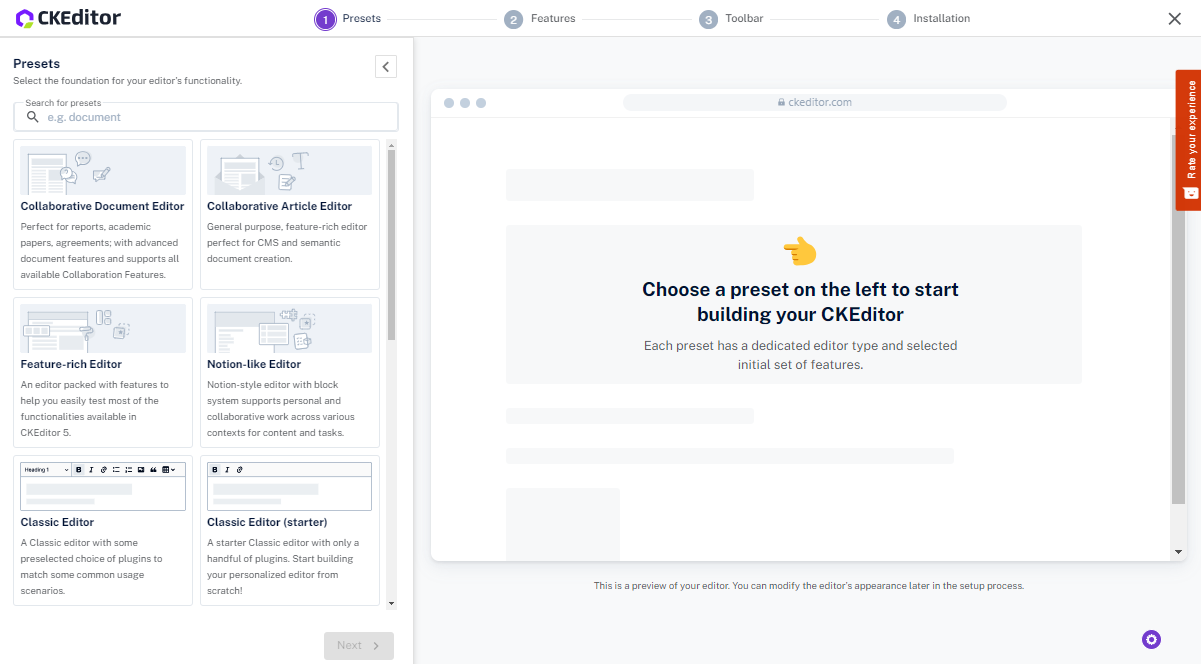The width and height of the screenshot is (1201, 664).
Task: Click Italic icon in Classic Editor (starter) thumbnail
Action: click(x=227, y=470)
